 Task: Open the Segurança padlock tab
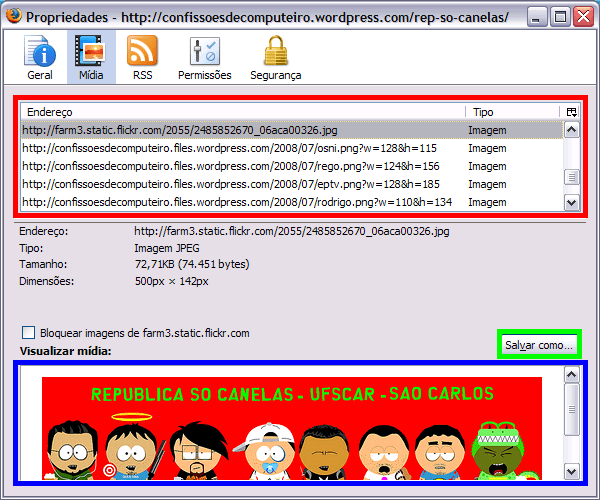276,57
